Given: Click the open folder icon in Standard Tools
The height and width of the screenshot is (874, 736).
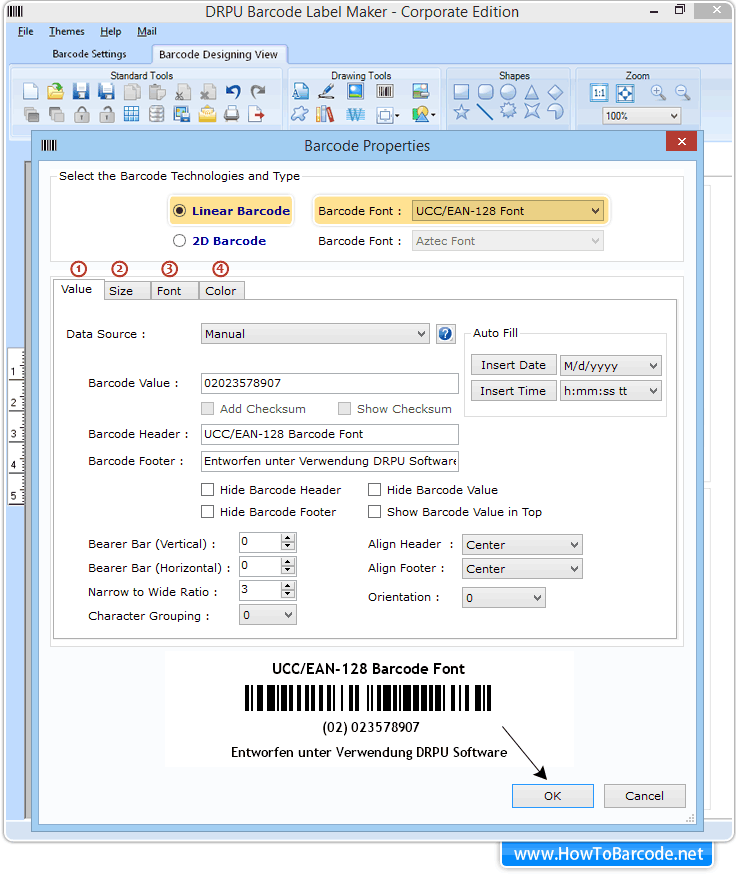Looking at the screenshot, I should 56,92.
